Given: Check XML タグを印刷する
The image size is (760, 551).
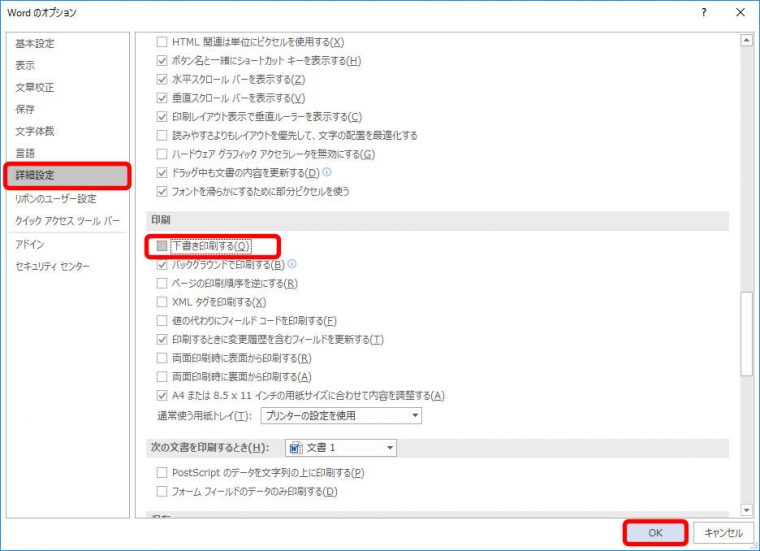Looking at the screenshot, I should tap(162, 302).
